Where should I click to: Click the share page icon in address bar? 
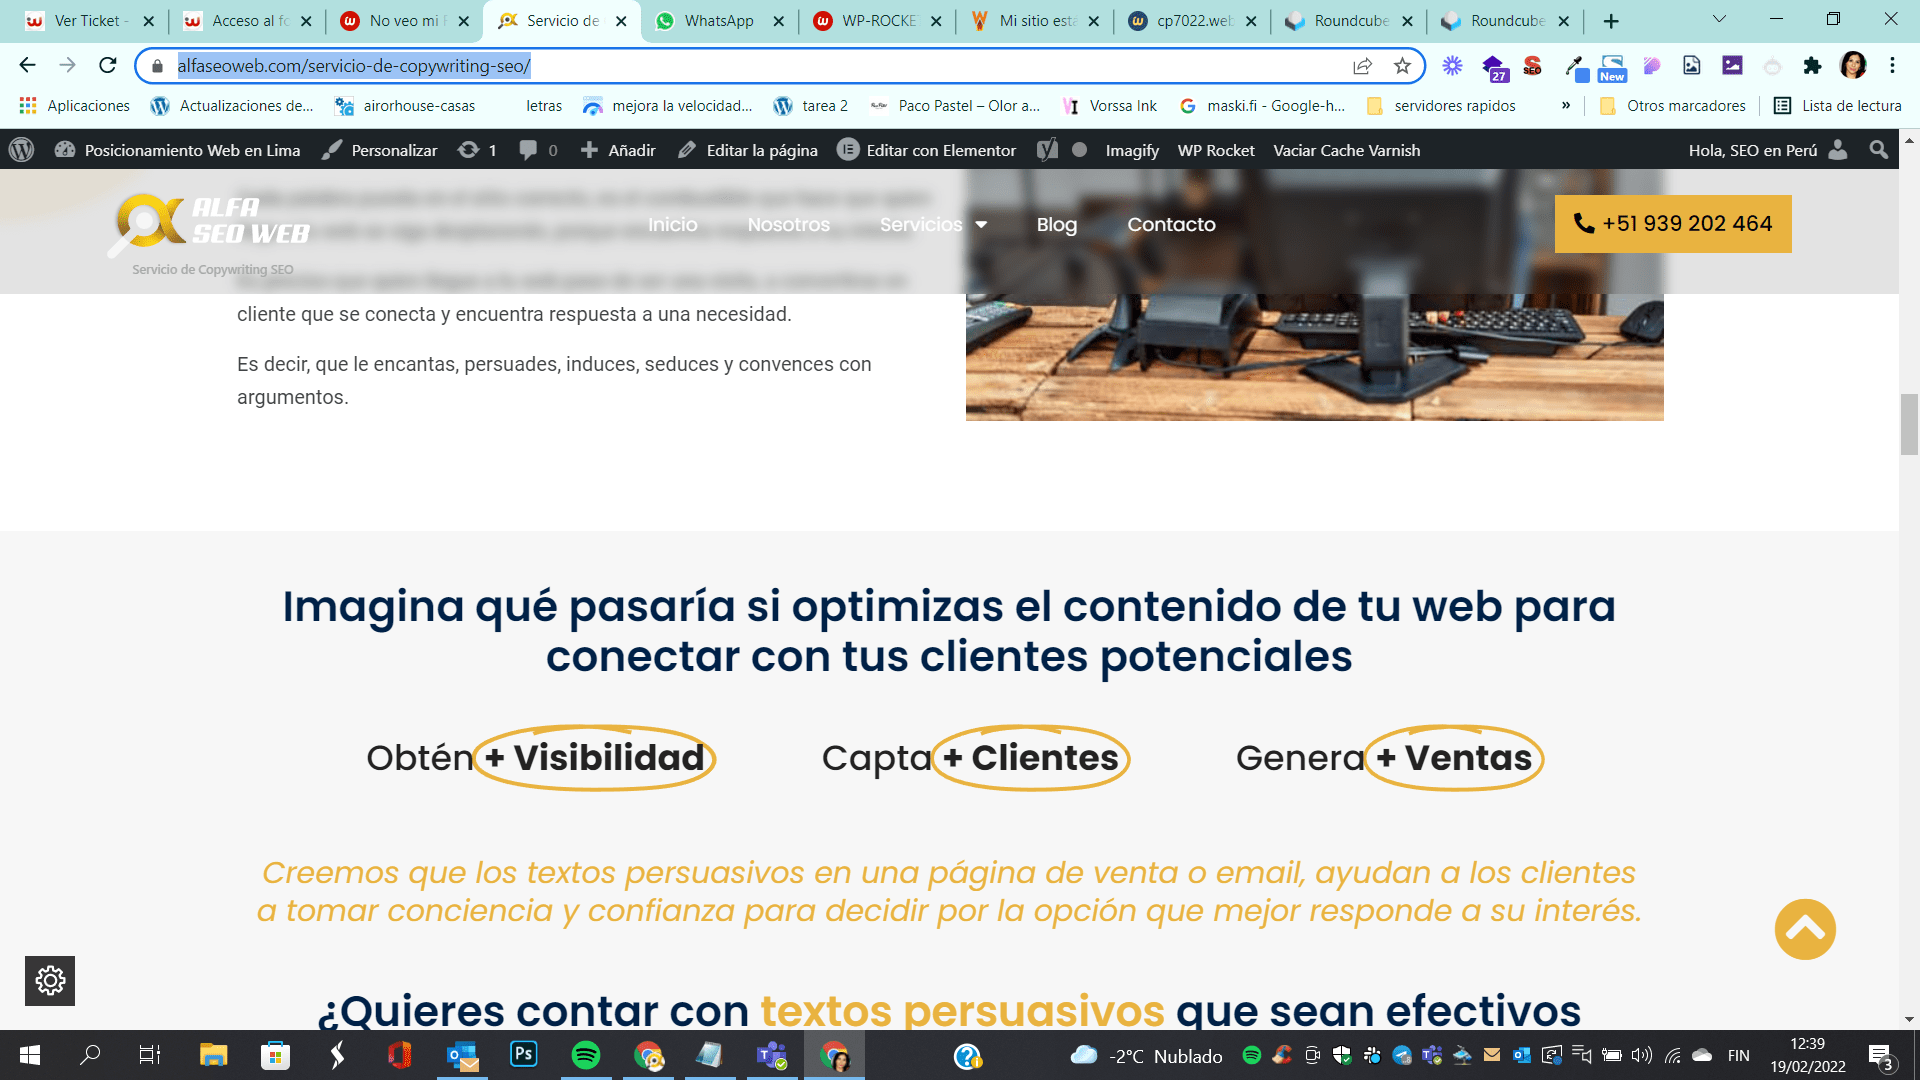click(1362, 66)
